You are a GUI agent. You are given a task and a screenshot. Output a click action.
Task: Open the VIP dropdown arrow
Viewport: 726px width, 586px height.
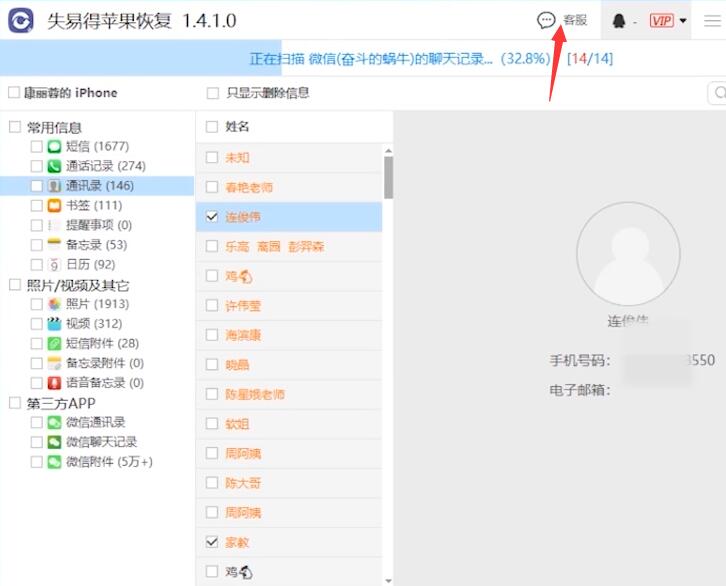point(682,21)
